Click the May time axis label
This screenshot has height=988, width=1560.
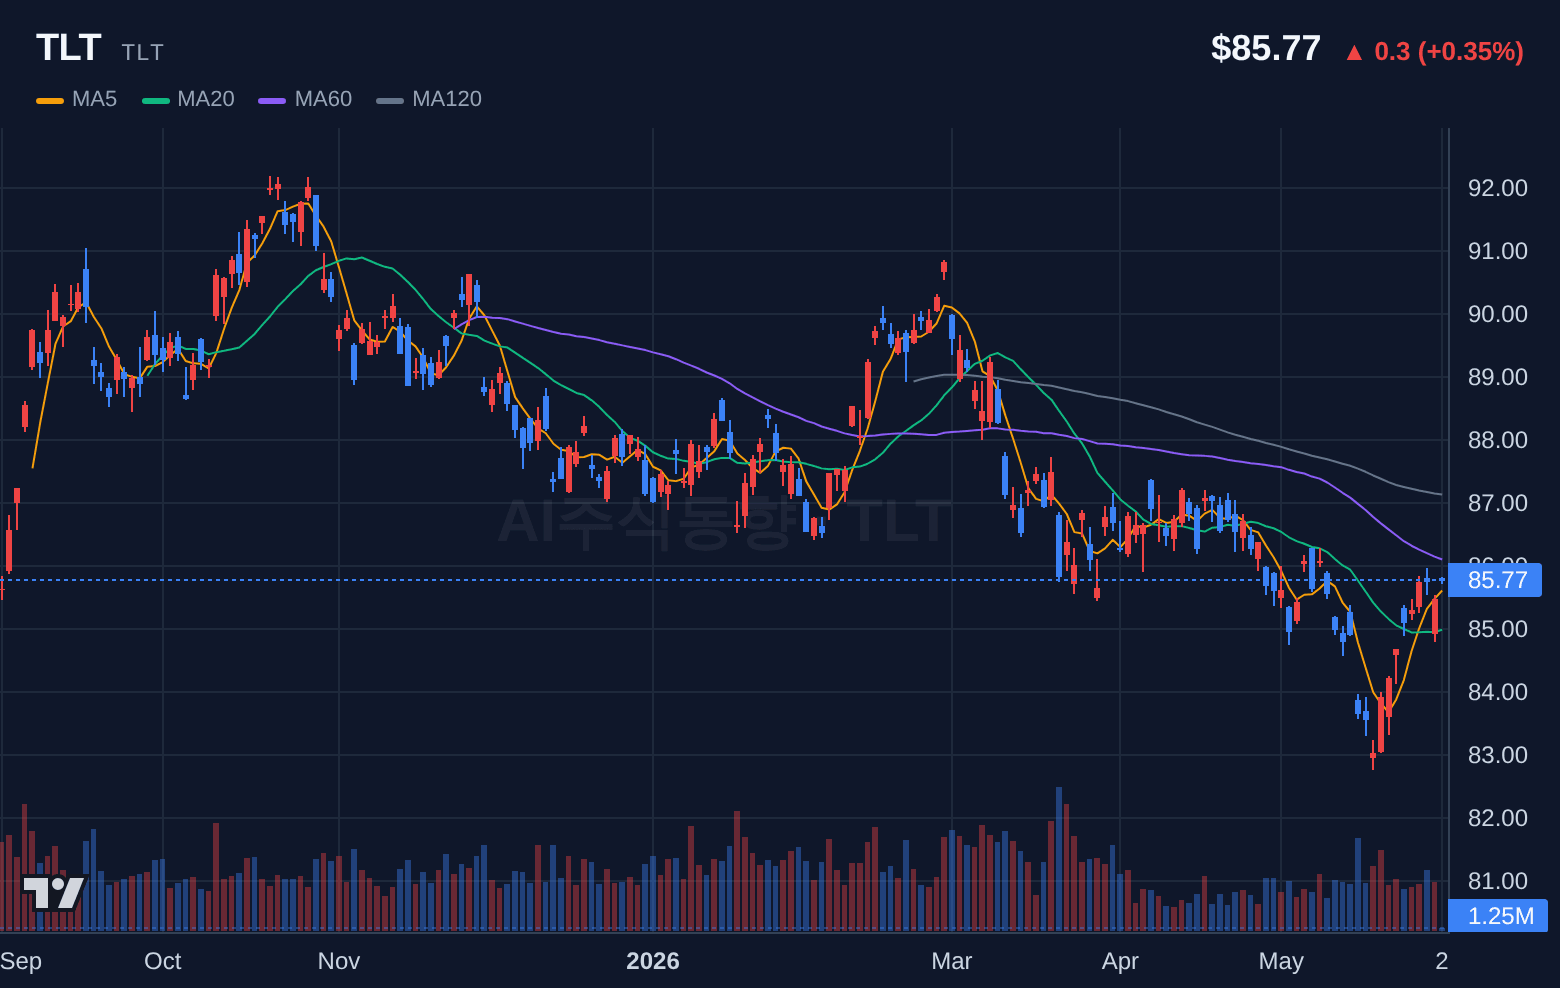pos(1281,961)
